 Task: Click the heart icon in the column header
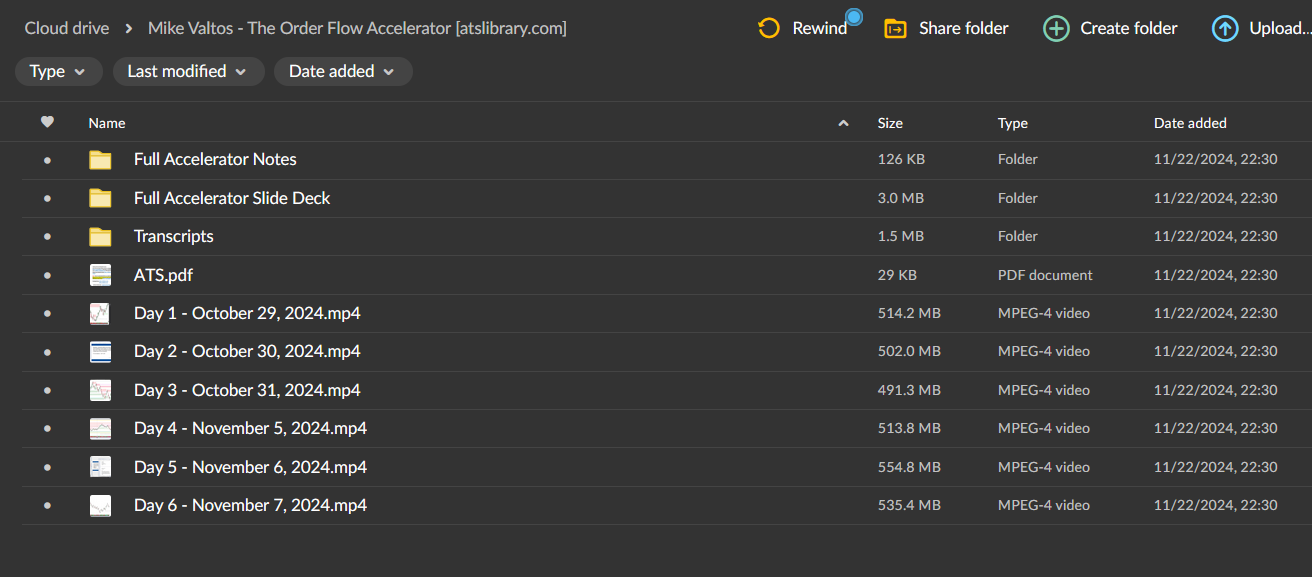click(x=47, y=121)
